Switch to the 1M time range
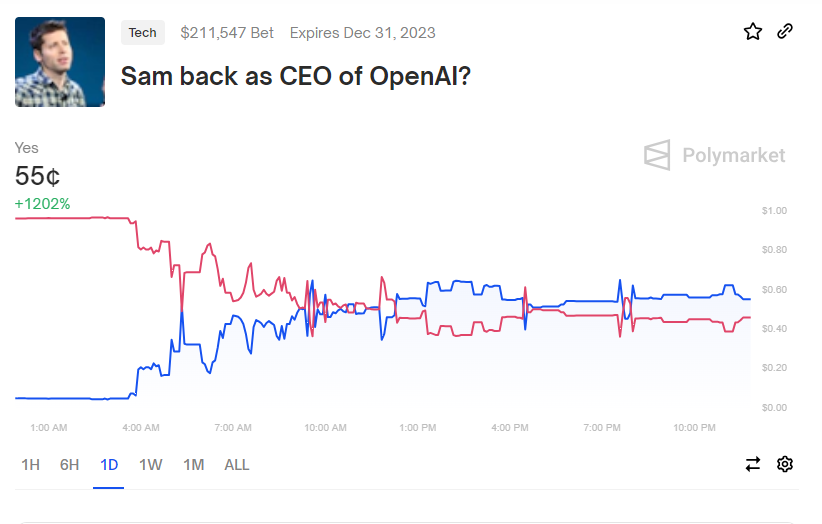This screenshot has height=524, width=822. [x=193, y=465]
